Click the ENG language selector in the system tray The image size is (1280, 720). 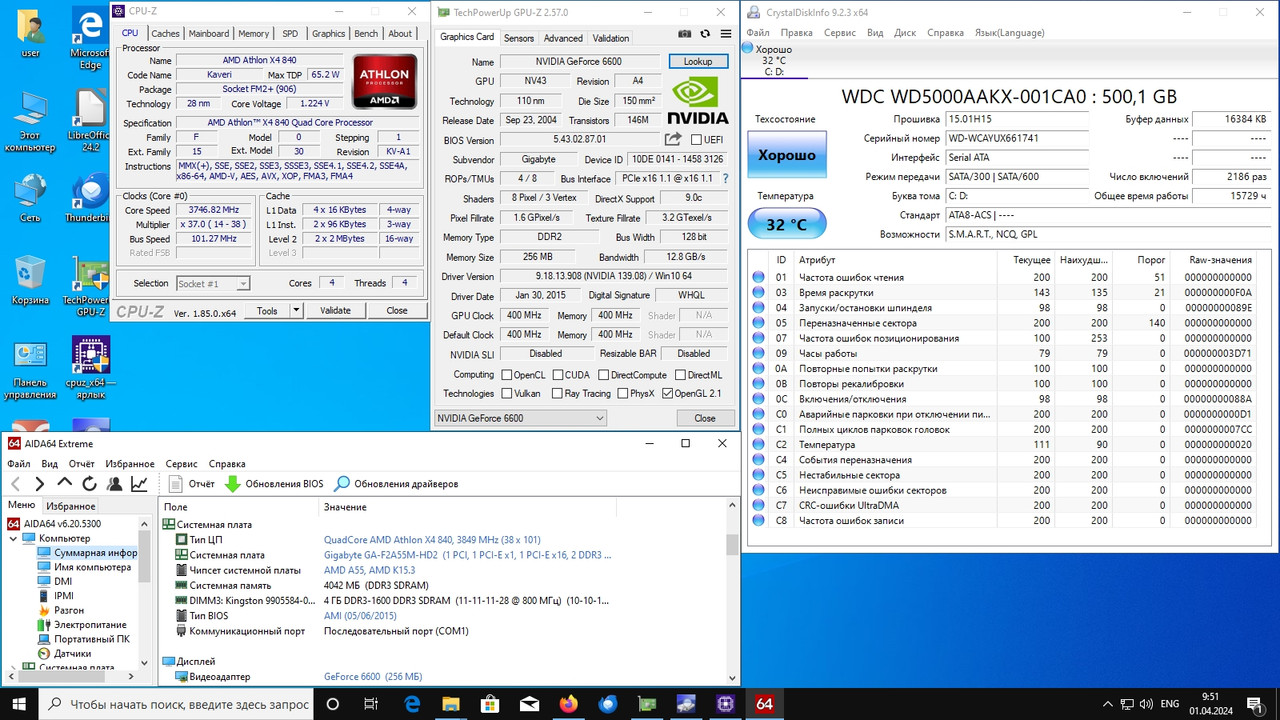[1169, 704]
